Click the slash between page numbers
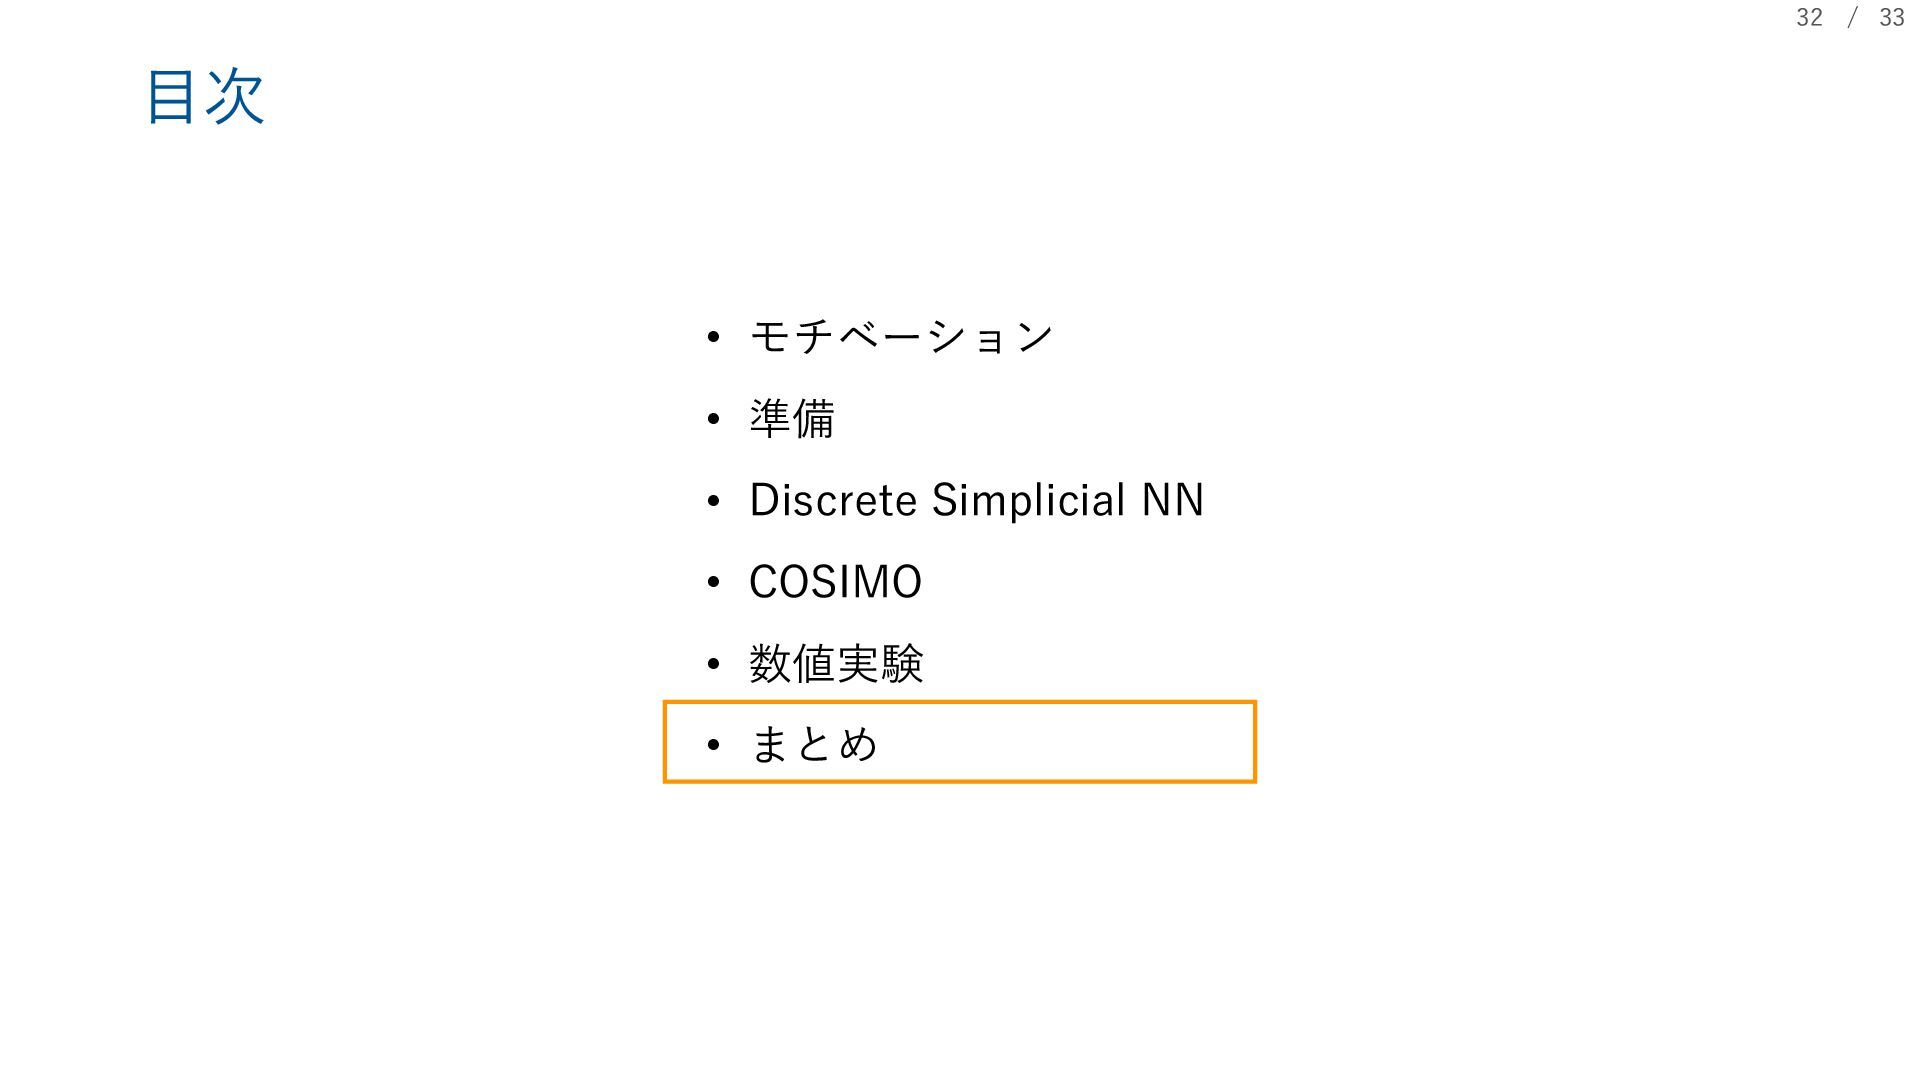Screen dimensions: 1920x1080 coord(1852,18)
